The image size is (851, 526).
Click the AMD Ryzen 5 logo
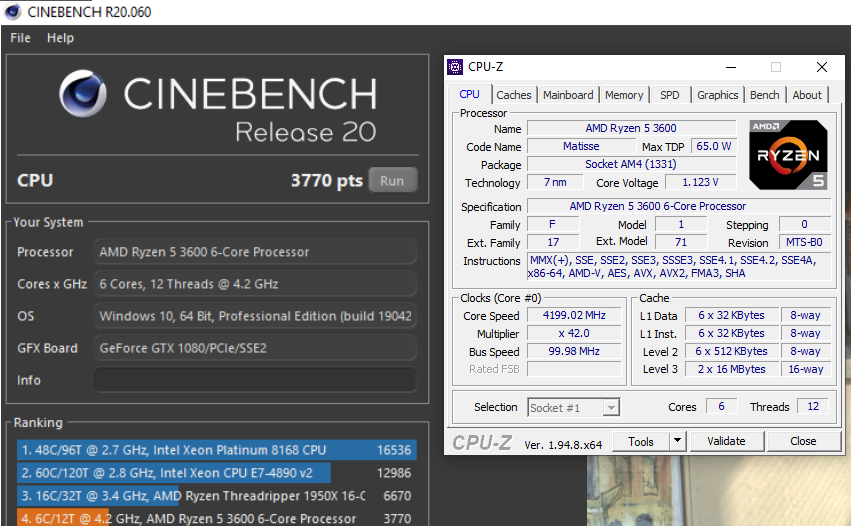click(788, 155)
